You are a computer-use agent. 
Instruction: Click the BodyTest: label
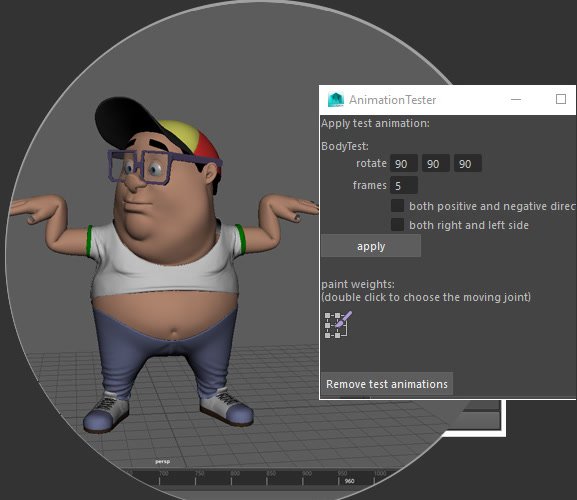(x=345, y=146)
